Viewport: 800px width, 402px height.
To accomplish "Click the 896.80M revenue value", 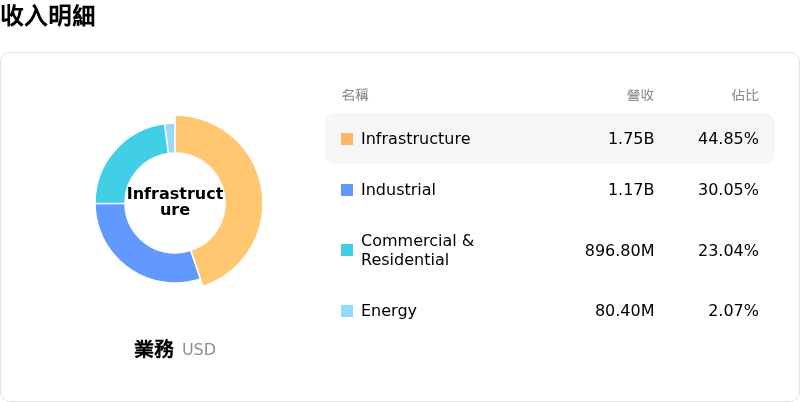I will click(619, 250).
